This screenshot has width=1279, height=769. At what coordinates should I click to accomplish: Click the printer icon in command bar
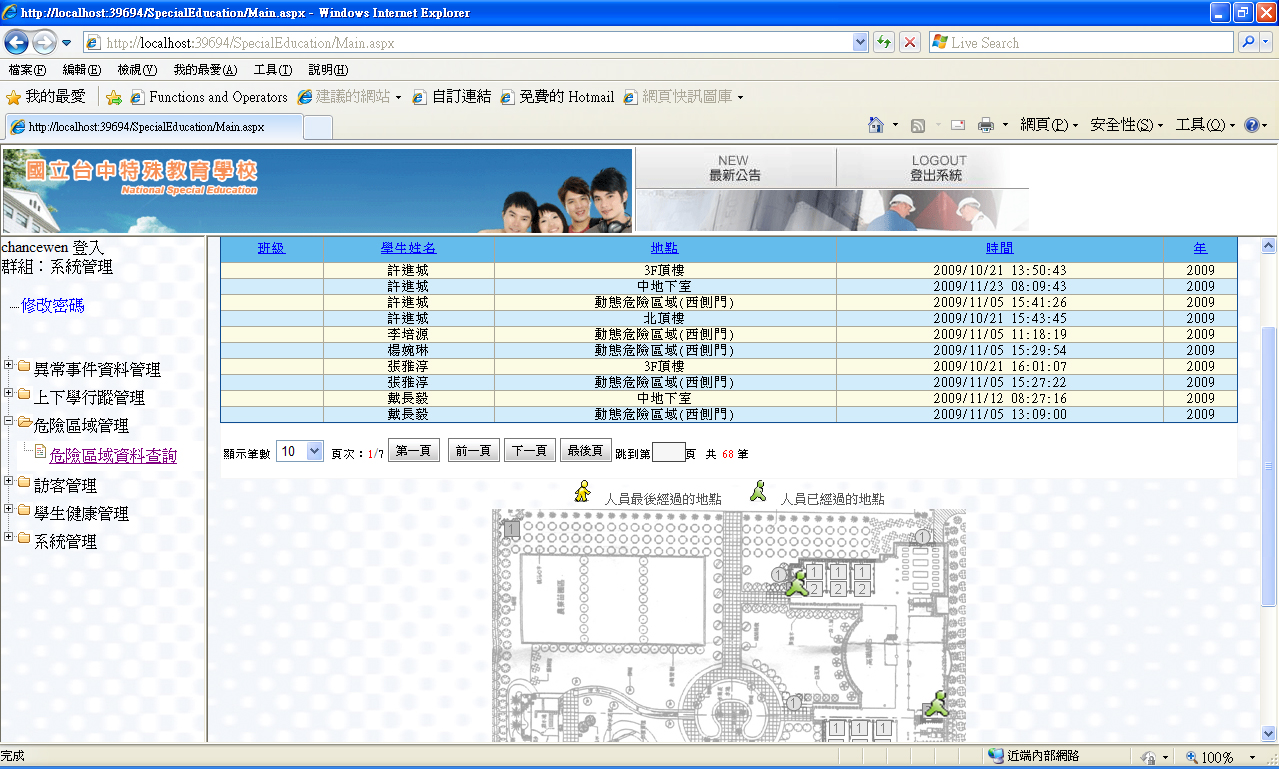point(985,125)
